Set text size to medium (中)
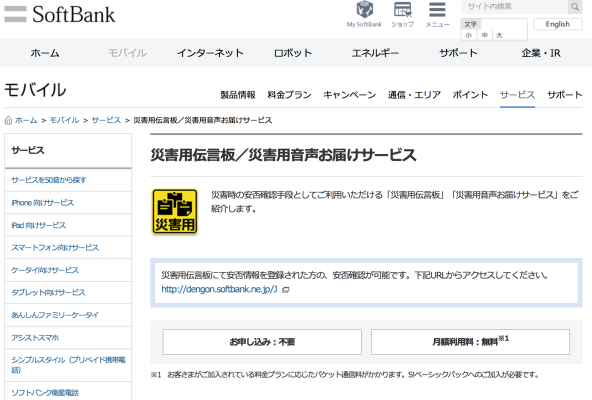Screen dimensions: 592x400 (485, 35)
